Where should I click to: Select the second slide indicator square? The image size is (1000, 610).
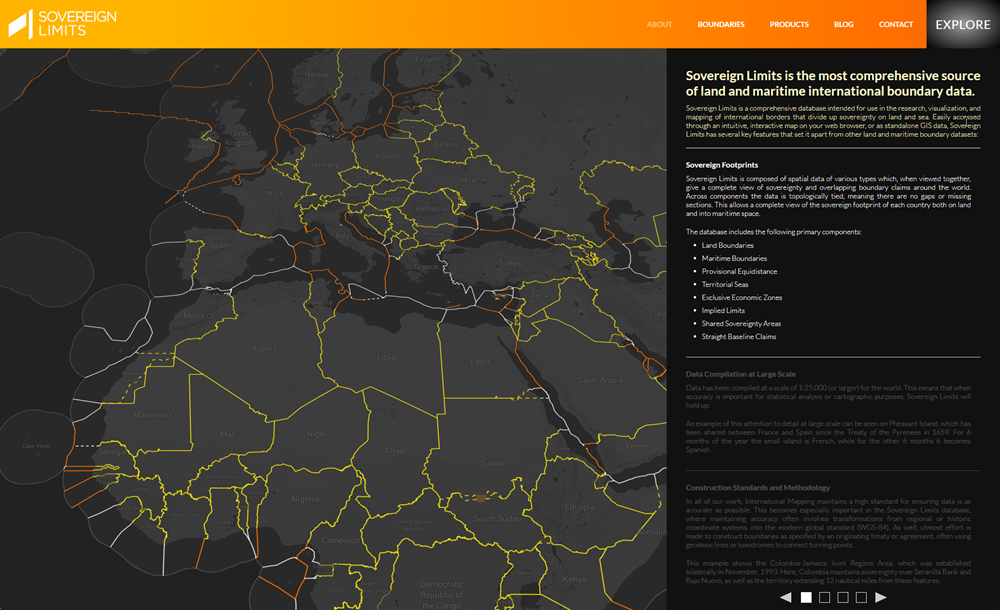click(x=825, y=597)
